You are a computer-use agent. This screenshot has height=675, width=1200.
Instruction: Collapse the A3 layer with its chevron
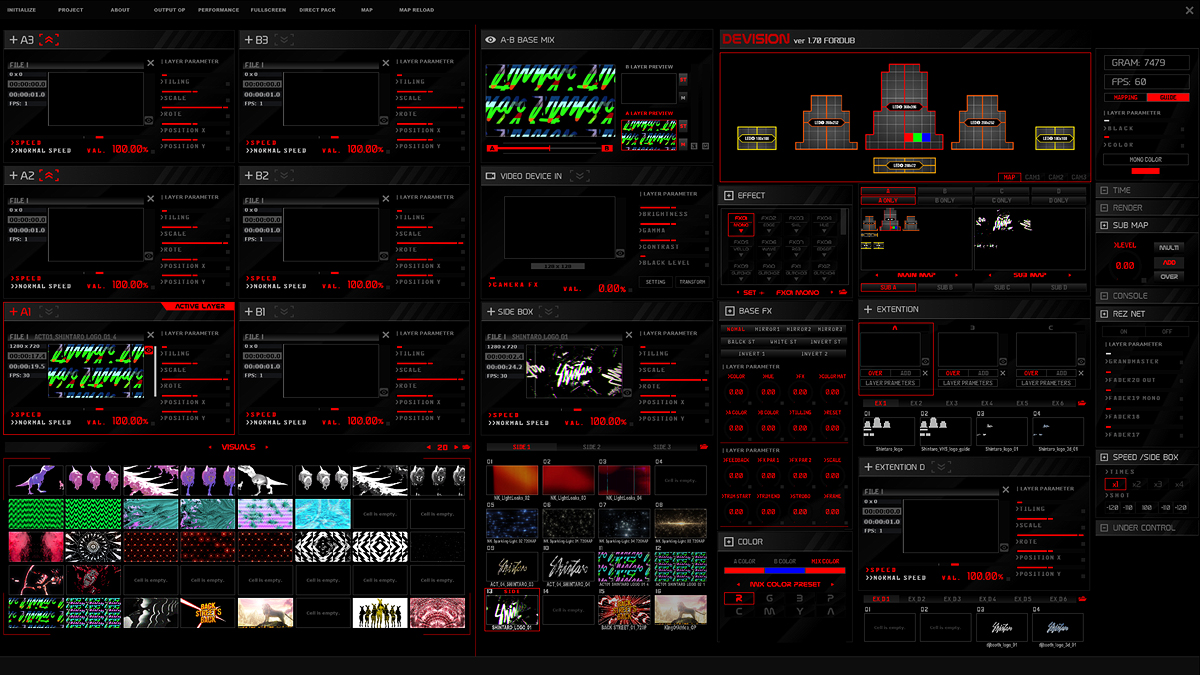[50, 40]
